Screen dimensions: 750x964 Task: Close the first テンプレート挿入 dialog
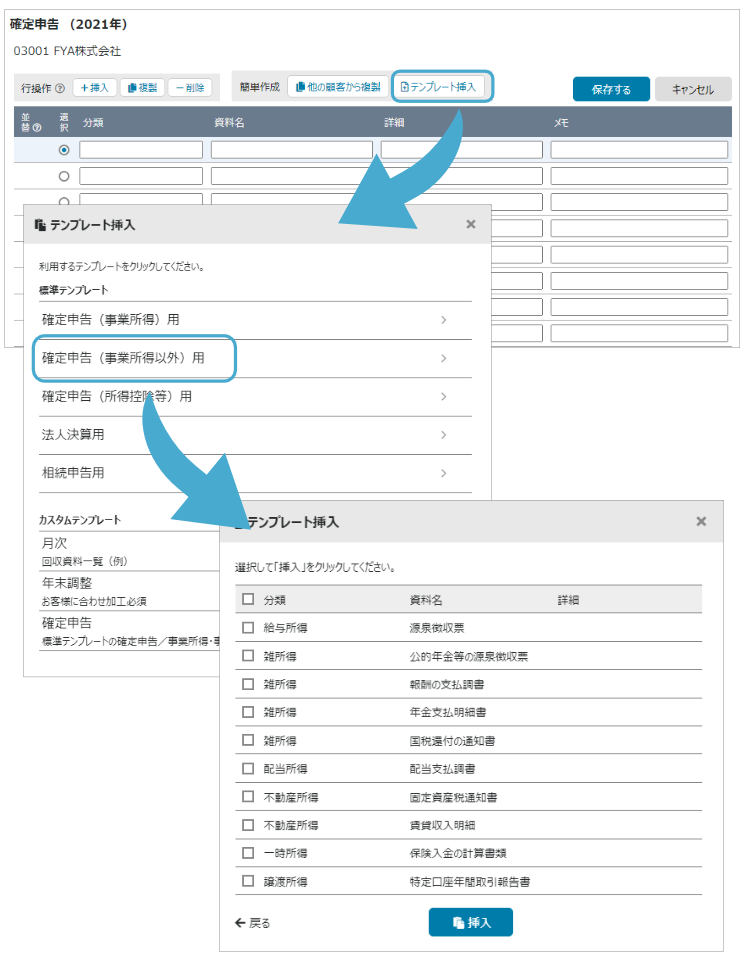pos(471,225)
